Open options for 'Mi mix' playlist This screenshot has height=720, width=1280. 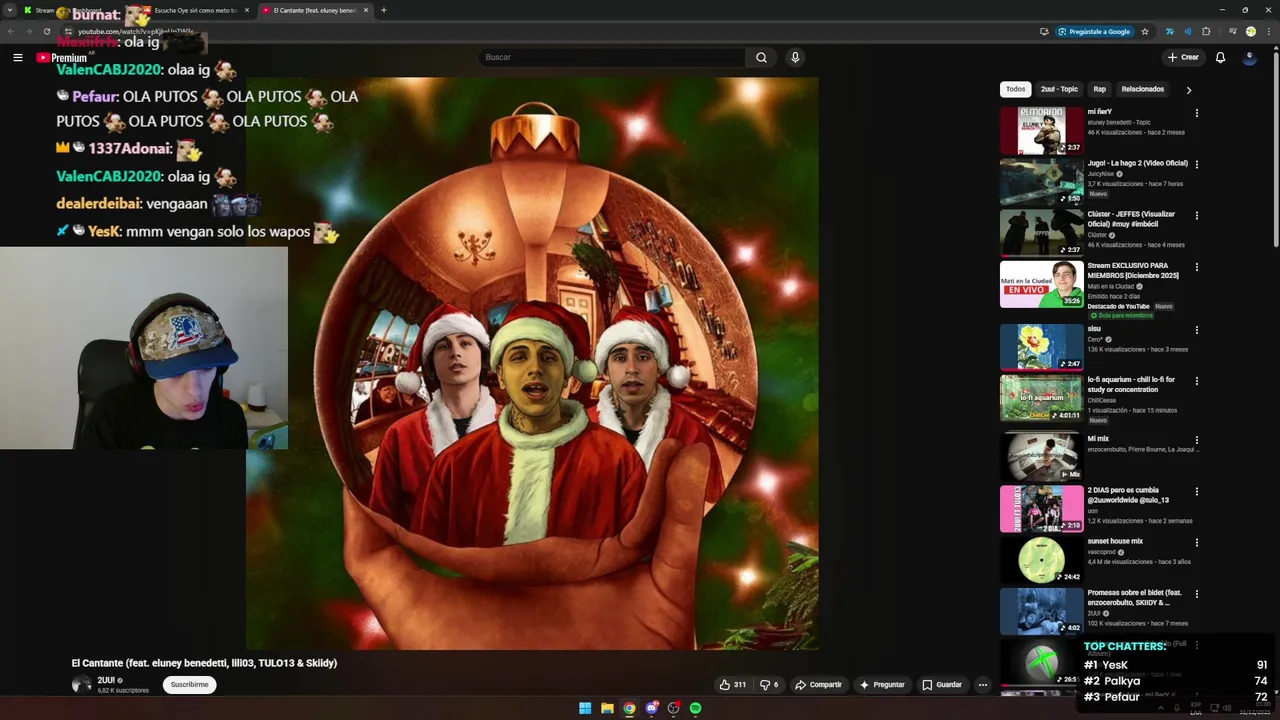click(x=1196, y=440)
